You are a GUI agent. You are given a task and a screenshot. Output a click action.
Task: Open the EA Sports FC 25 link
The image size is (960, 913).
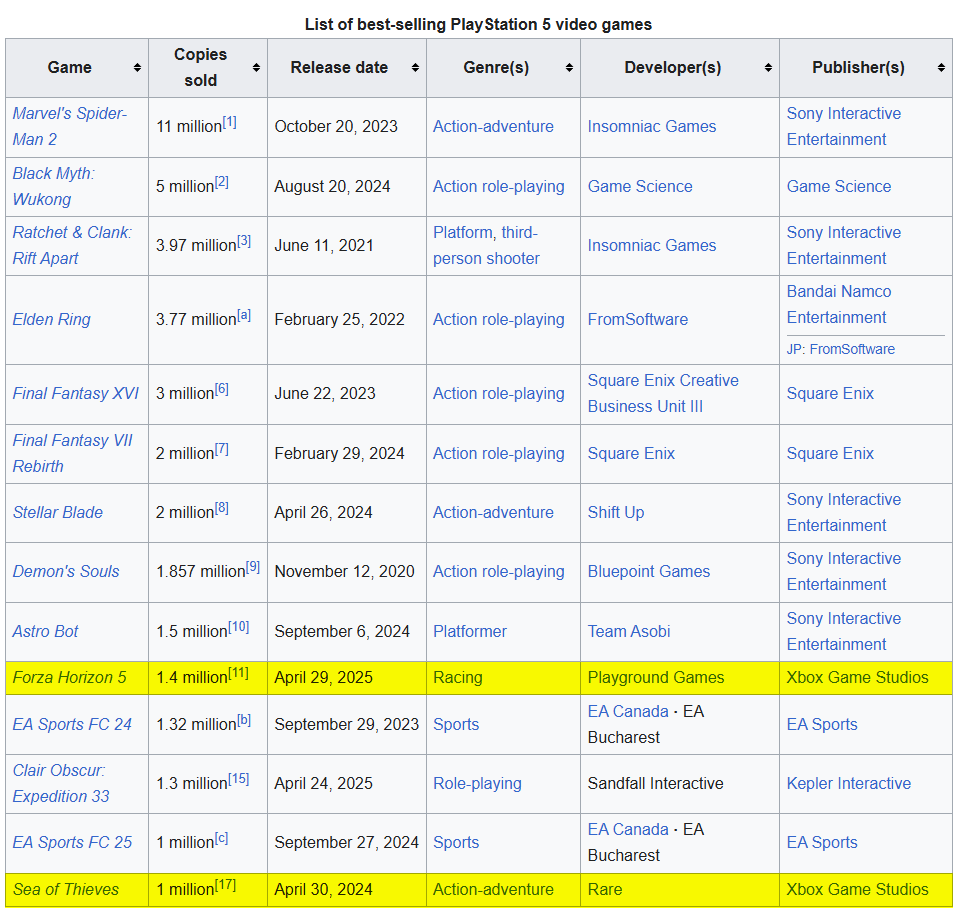tap(72, 843)
